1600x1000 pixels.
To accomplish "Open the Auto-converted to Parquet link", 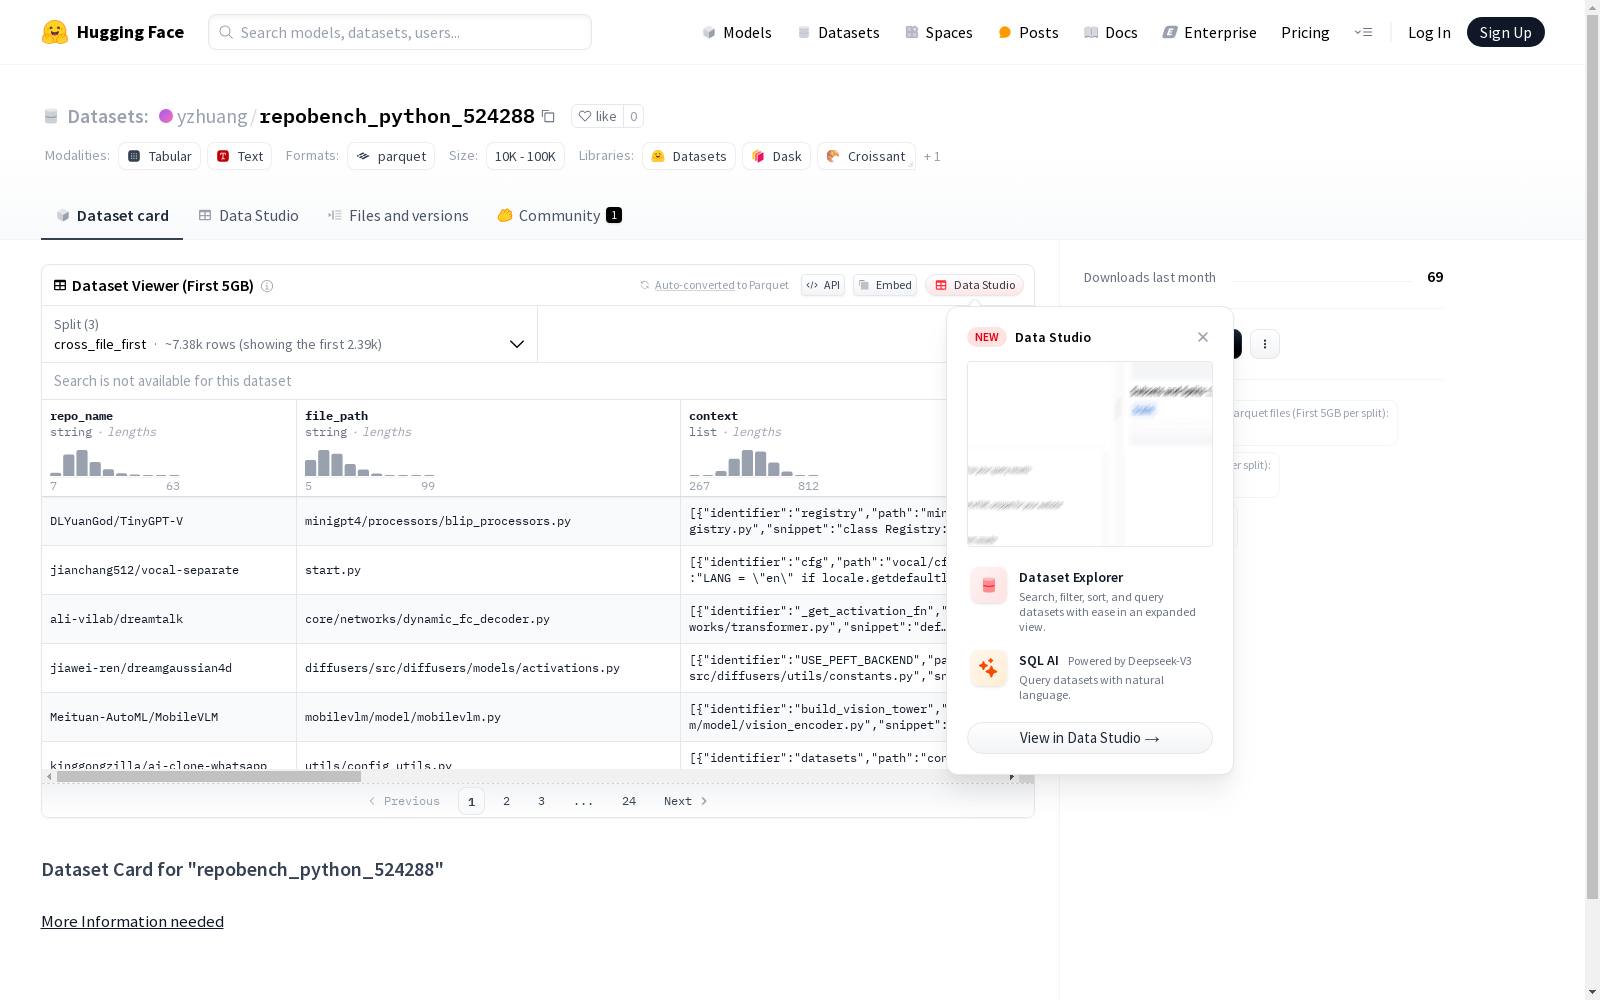I will coord(694,285).
